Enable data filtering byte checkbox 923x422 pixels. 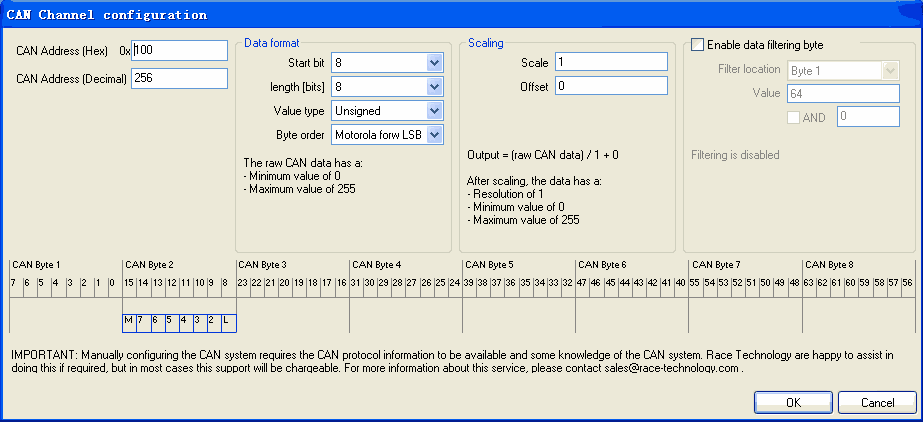point(698,45)
